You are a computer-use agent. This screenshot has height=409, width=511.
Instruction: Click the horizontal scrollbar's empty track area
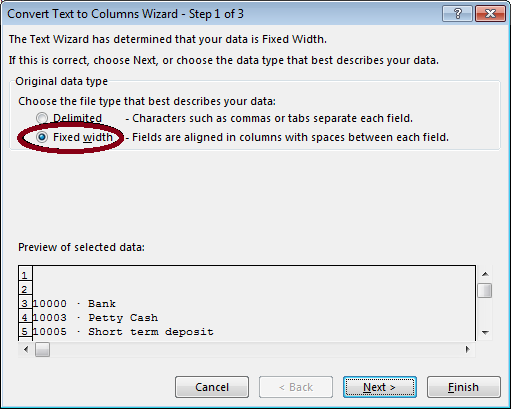tap(255, 350)
